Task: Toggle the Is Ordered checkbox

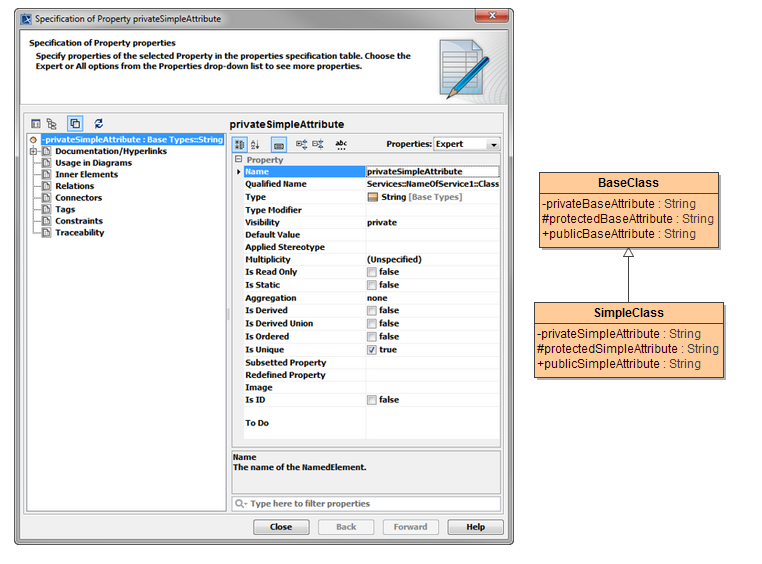Action: click(x=372, y=337)
